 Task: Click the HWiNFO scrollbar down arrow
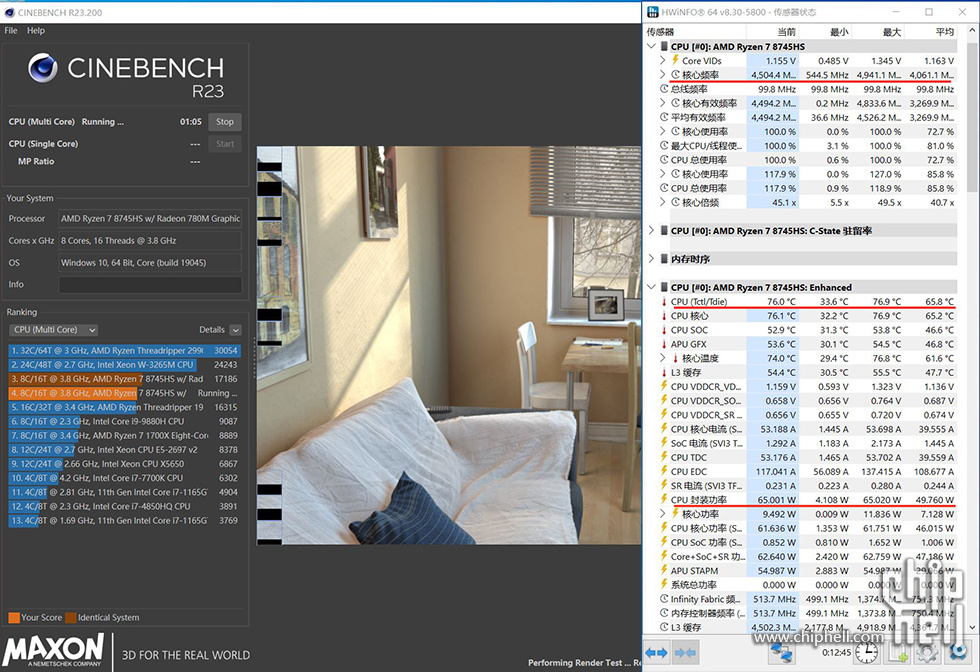coord(972,627)
